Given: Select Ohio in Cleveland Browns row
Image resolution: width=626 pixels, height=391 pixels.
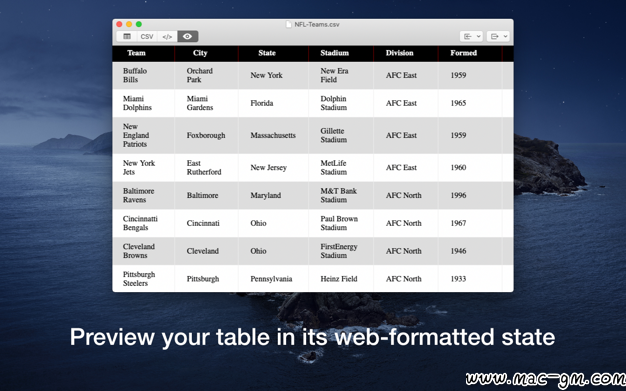Looking at the screenshot, I should [273, 251].
